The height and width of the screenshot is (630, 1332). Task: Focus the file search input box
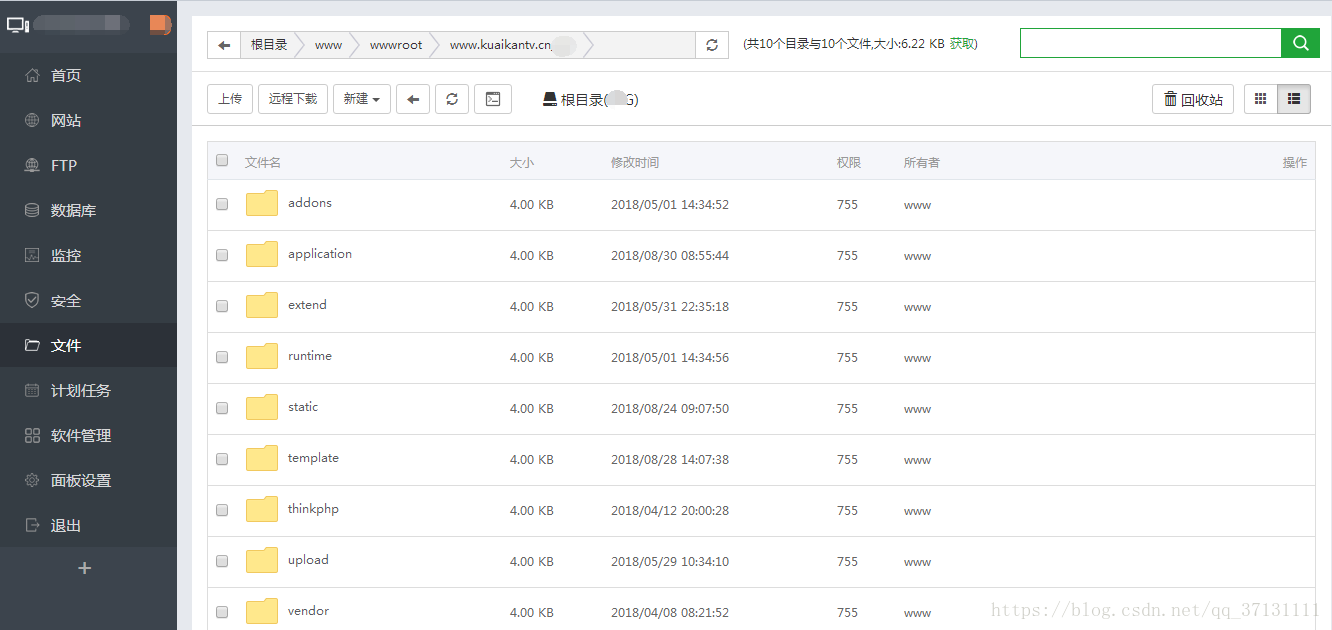1150,43
